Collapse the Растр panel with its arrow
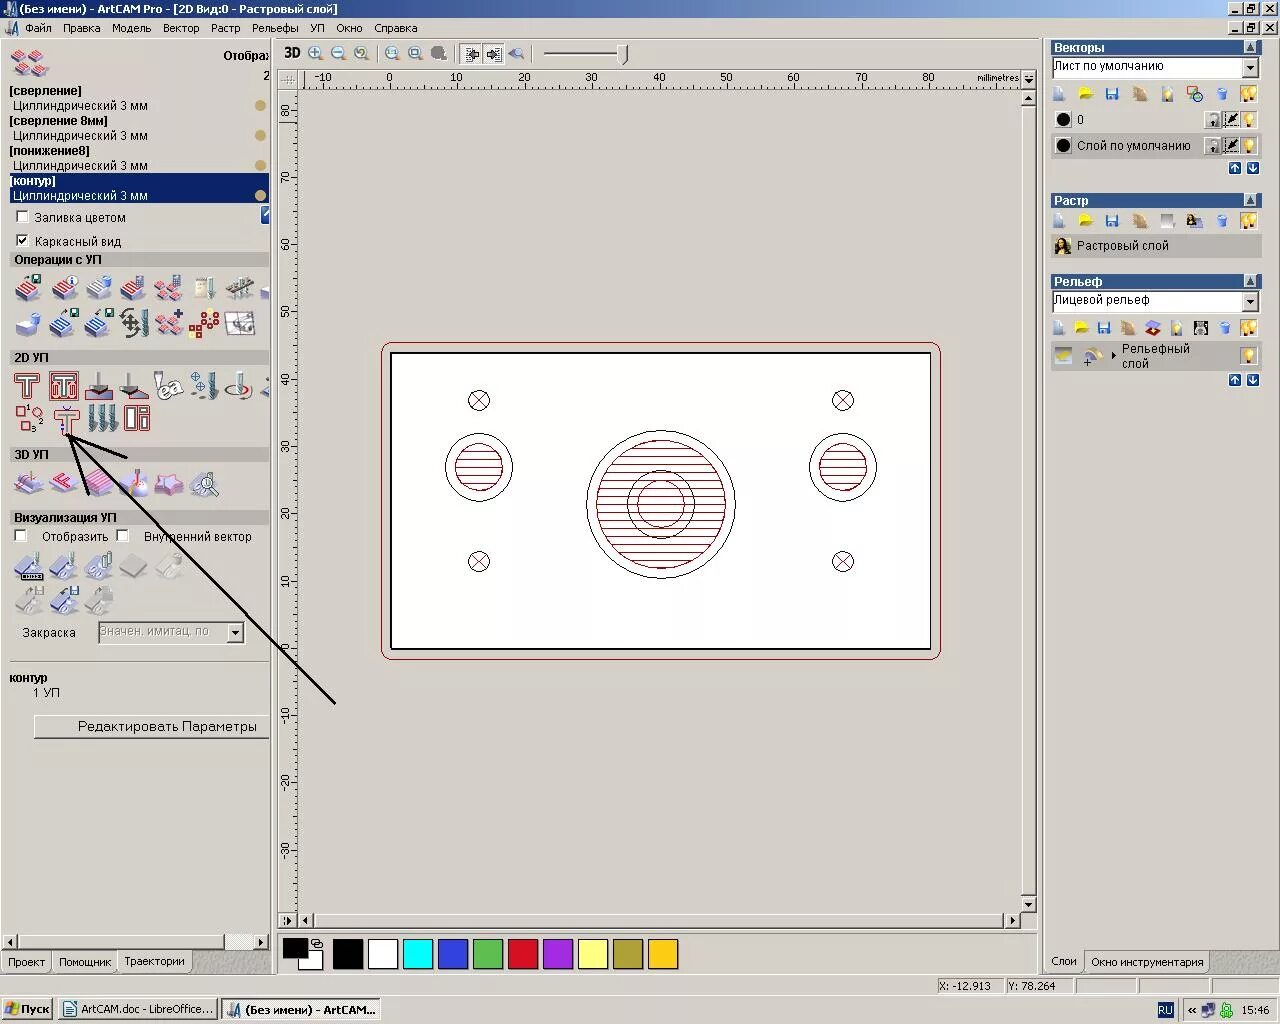This screenshot has height=1024, width=1280. click(x=1250, y=200)
